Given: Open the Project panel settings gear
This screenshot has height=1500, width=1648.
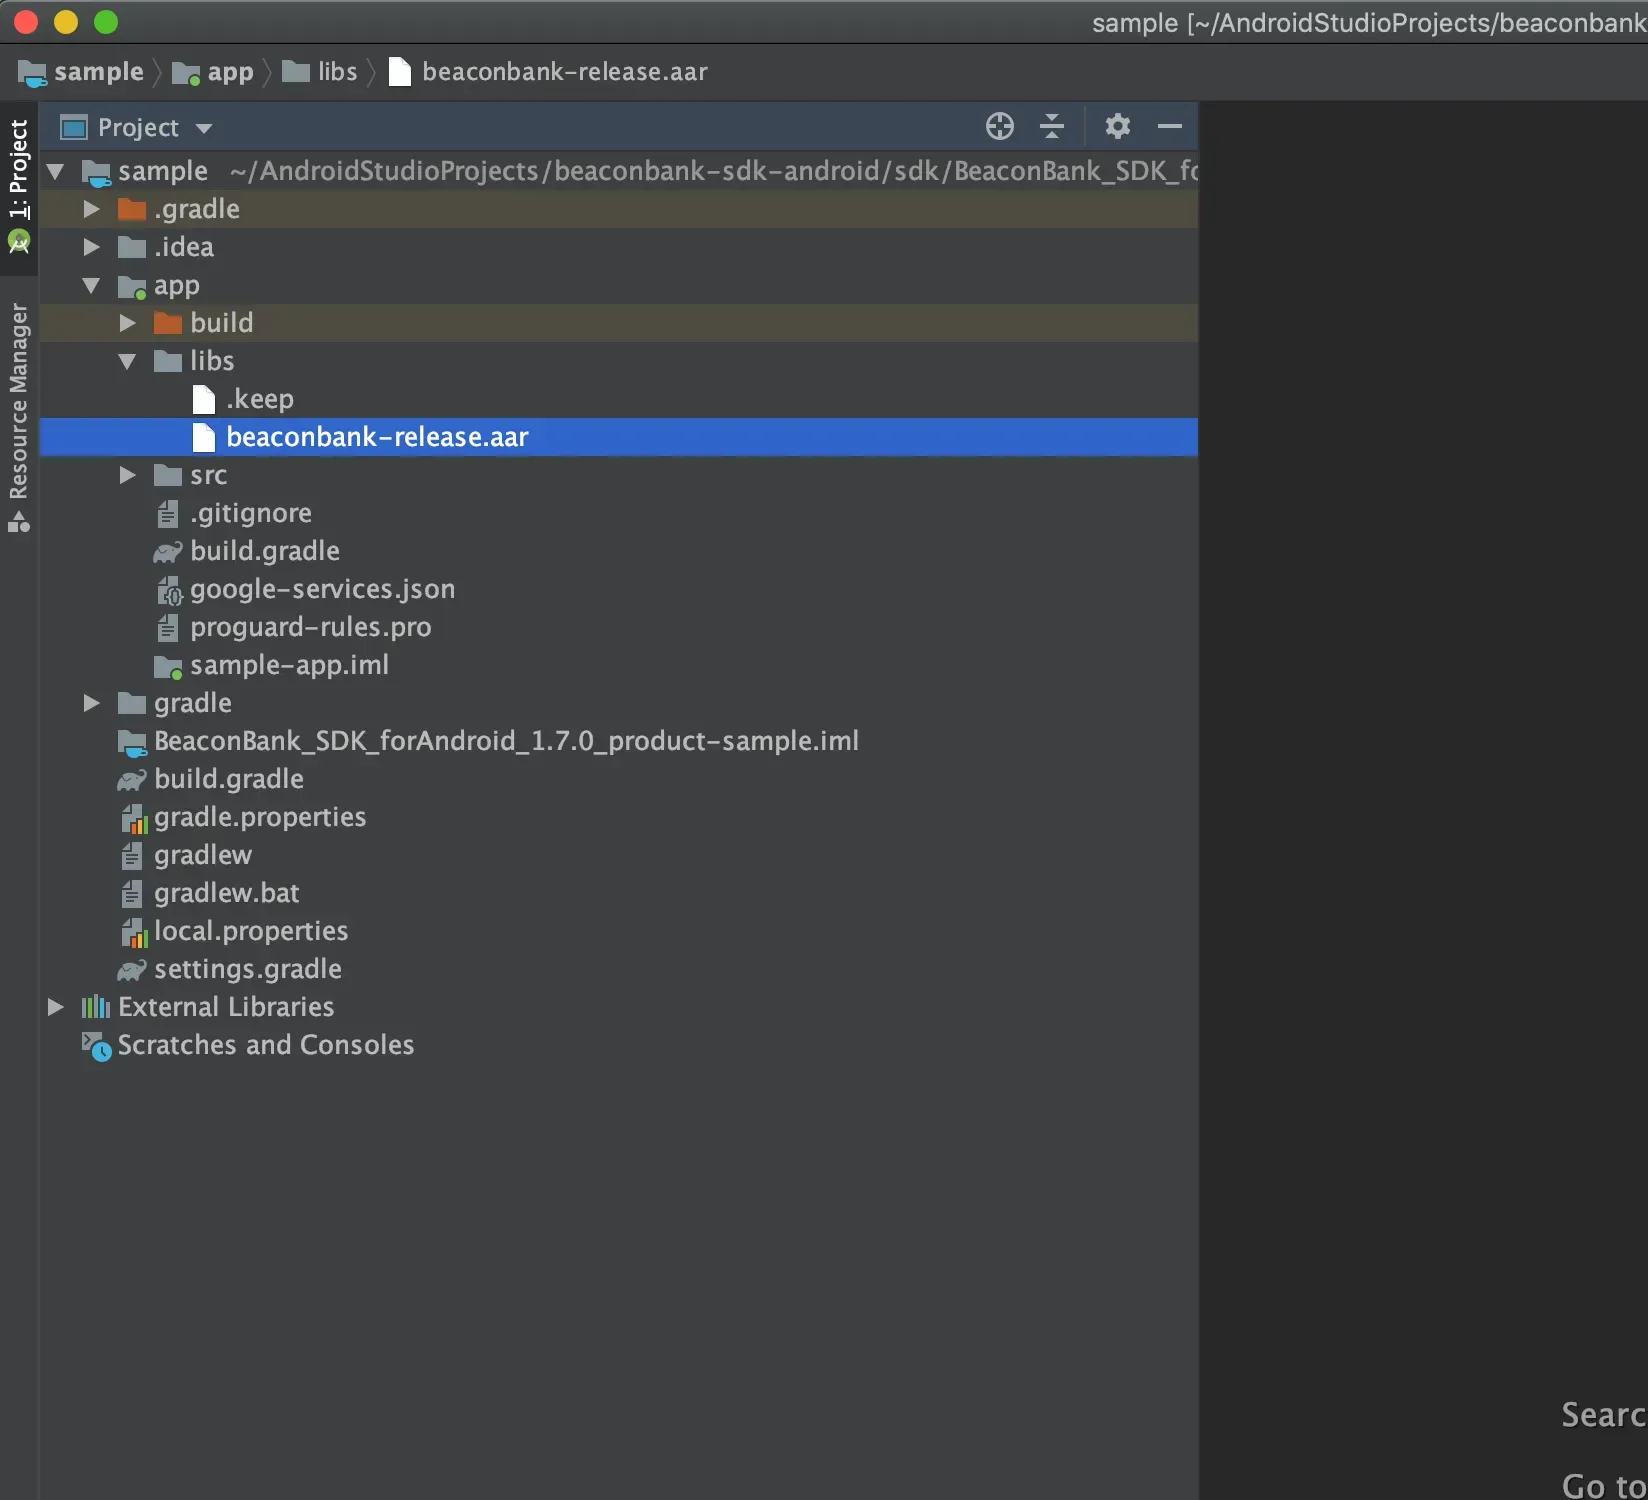Looking at the screenshot, I should pyautogui.click(x=1117, y=126).
